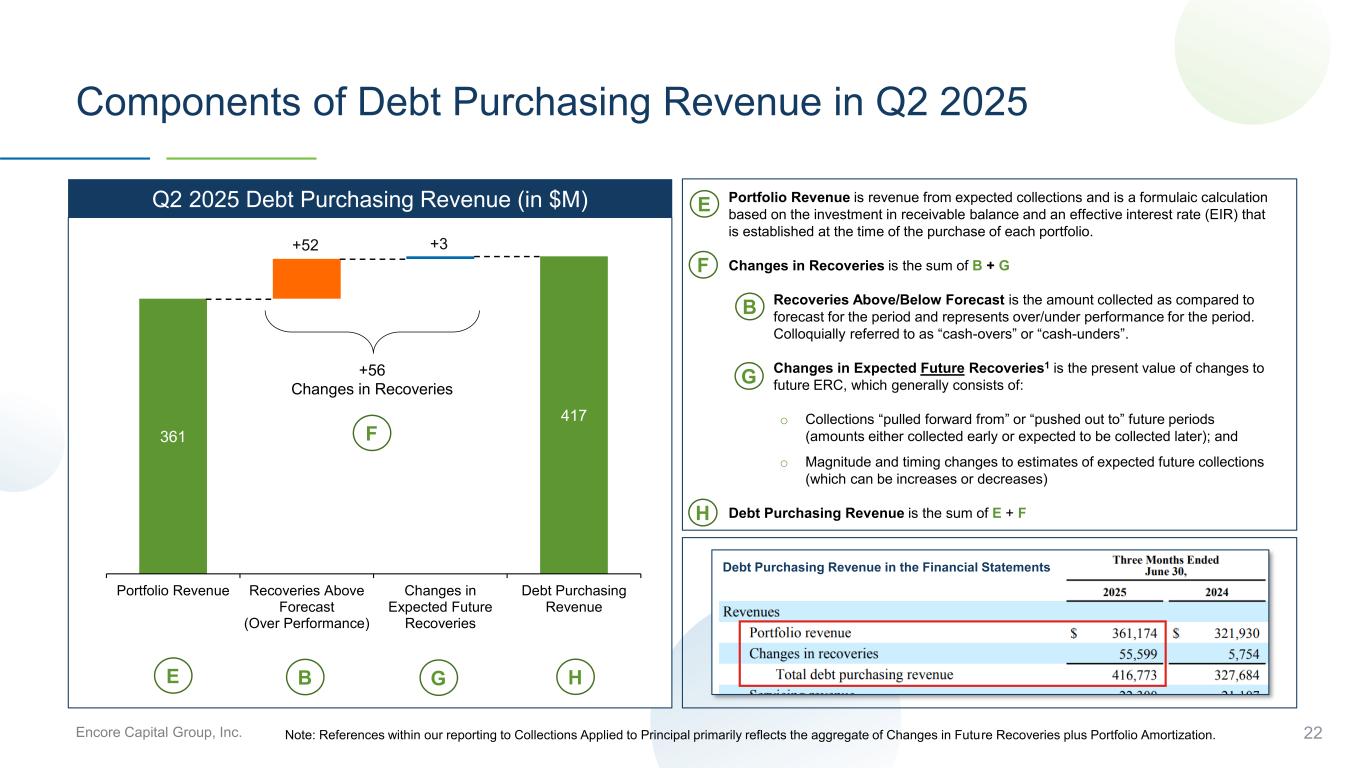Click the green bar labeled 361
The image size is (1365, 768).
point(173,436)
